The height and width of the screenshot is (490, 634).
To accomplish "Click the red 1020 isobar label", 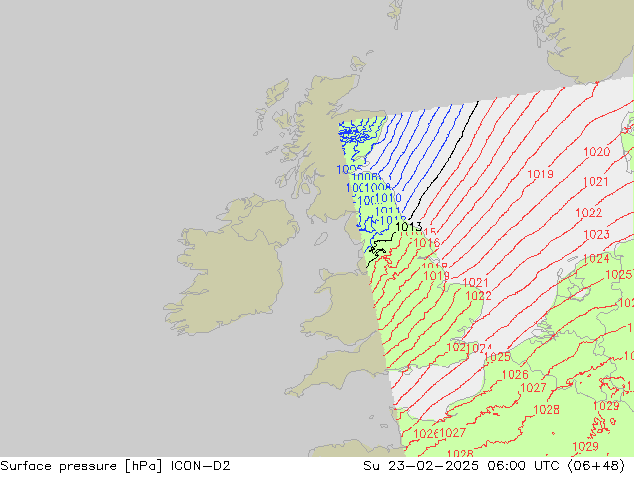I will point(596,152).
